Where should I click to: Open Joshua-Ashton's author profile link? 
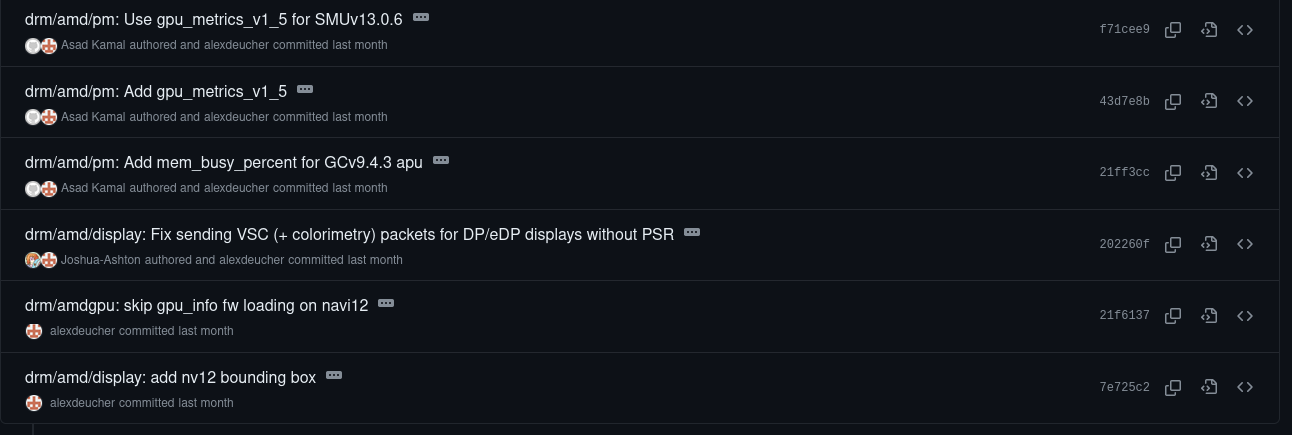[101, 260]
